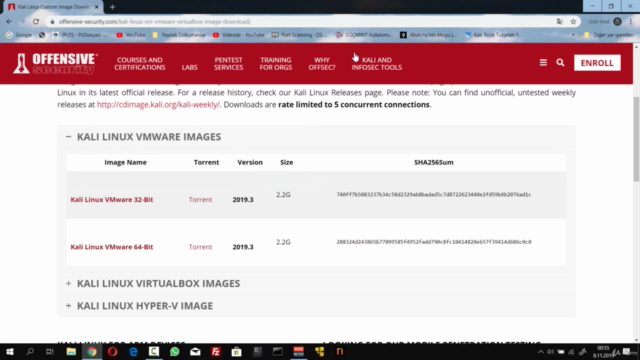Screen dimensions: 640x360
Task: Open WhatsApp from the taskbar
Action: click(175, 351)
